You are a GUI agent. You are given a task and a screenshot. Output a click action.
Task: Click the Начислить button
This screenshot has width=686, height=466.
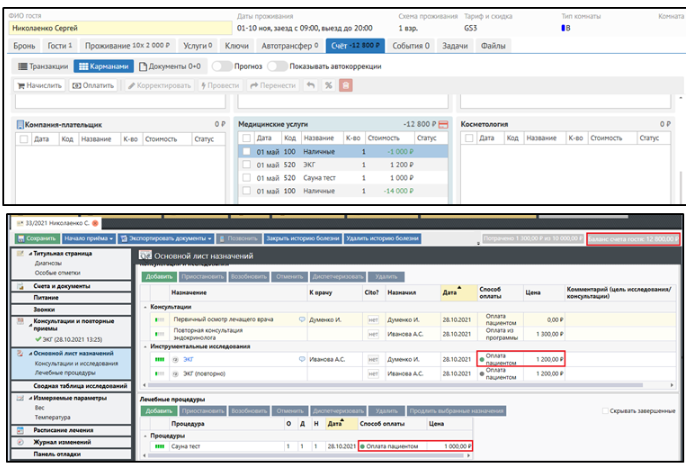pos(39,86)
